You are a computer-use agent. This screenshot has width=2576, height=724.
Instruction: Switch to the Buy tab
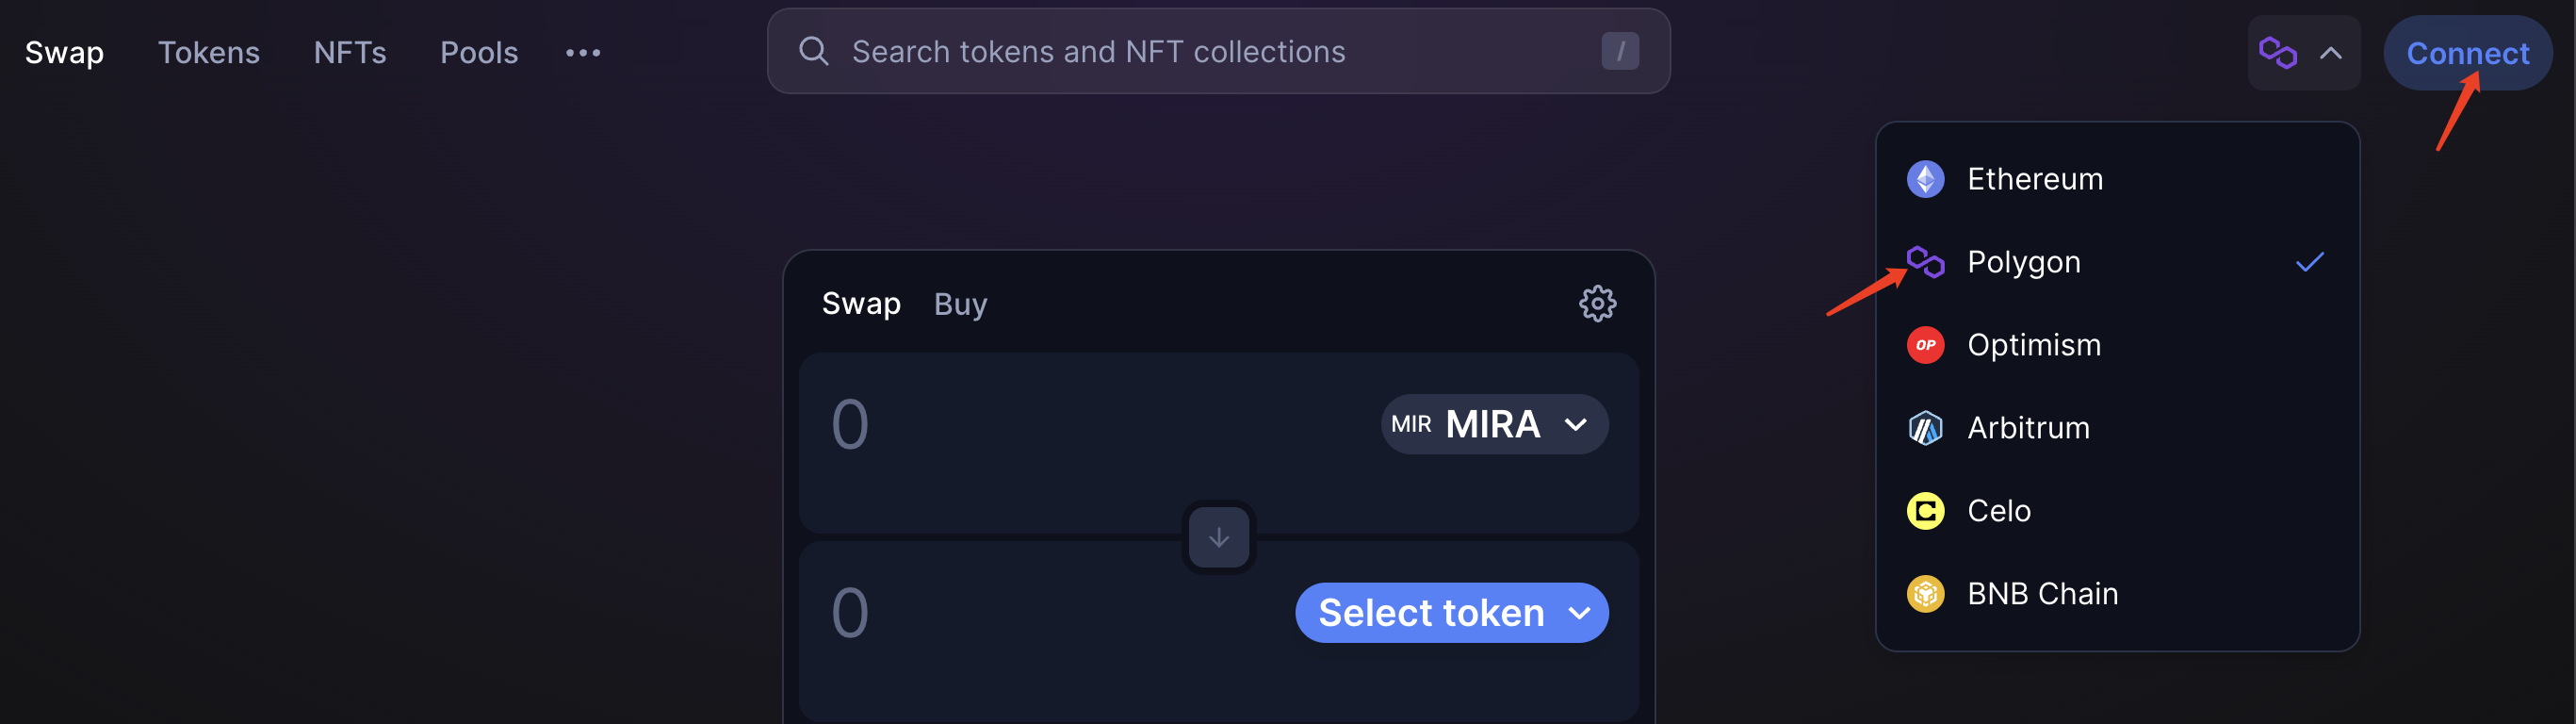pos(960,304)
